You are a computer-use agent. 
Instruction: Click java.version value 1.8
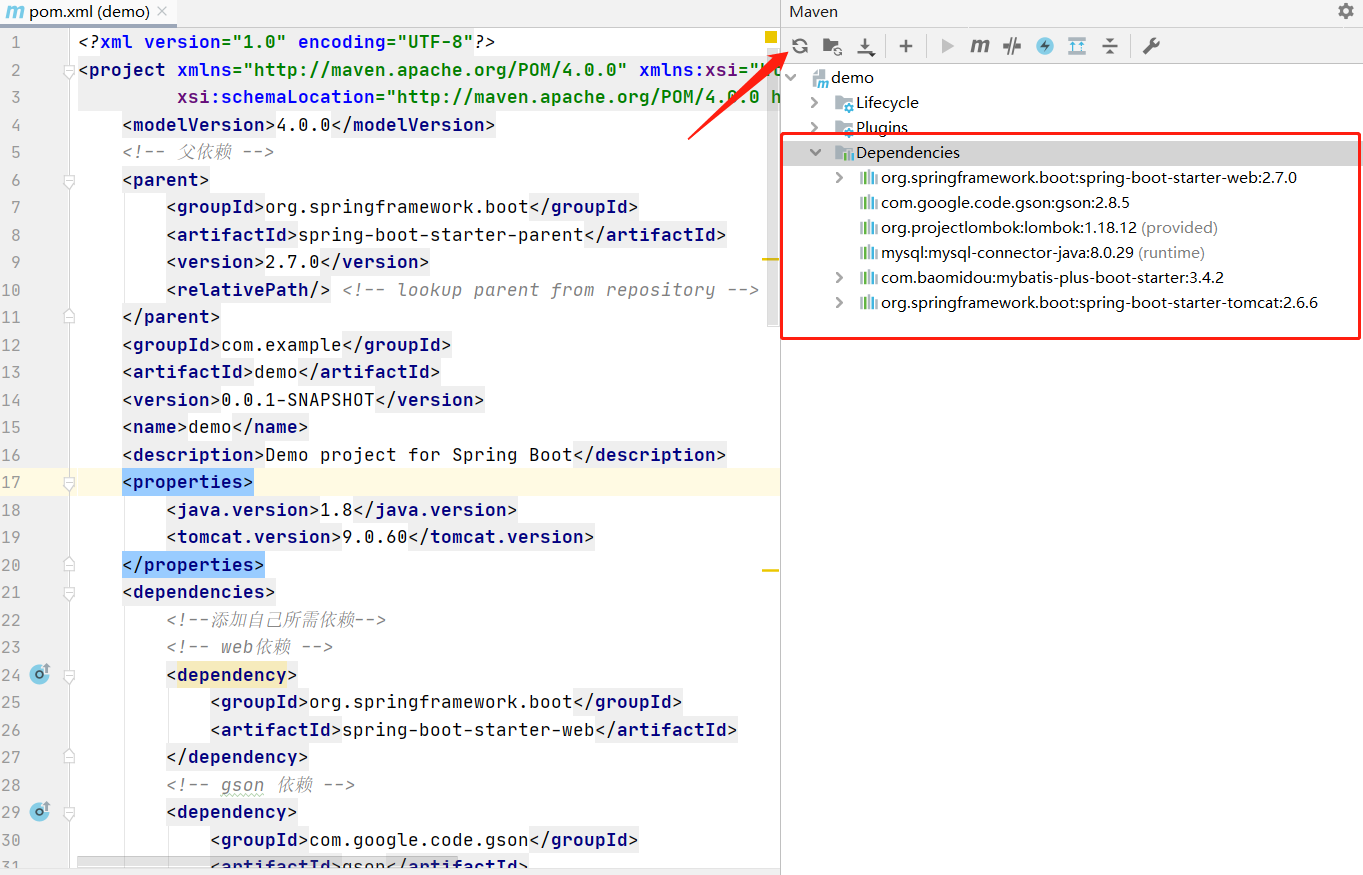click(x=336, y=510)
